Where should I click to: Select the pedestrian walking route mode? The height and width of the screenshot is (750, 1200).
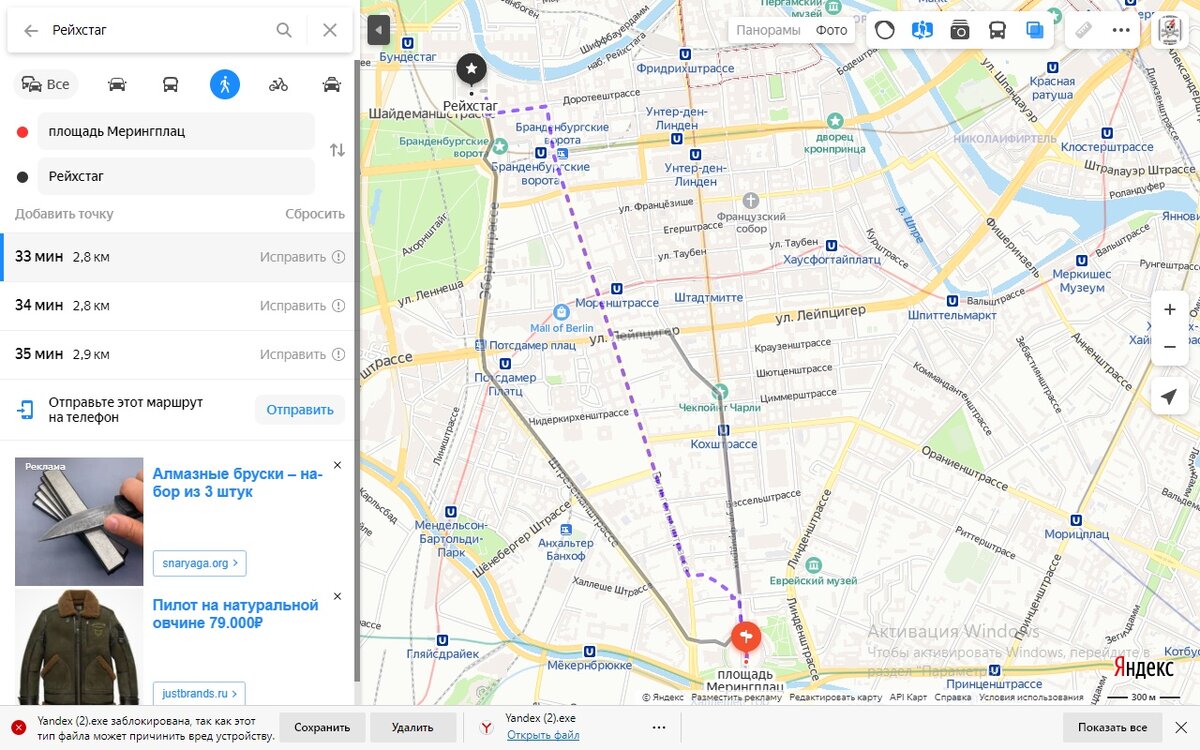225,84
